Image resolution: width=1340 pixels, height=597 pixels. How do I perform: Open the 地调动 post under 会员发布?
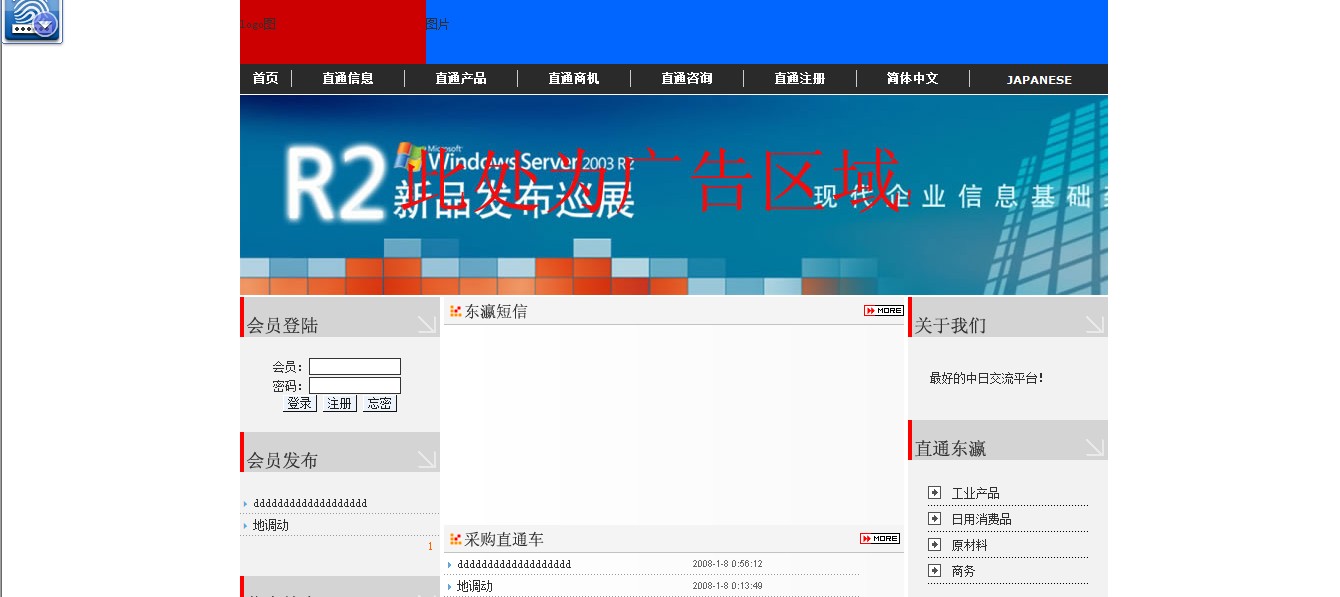[271, 525]
